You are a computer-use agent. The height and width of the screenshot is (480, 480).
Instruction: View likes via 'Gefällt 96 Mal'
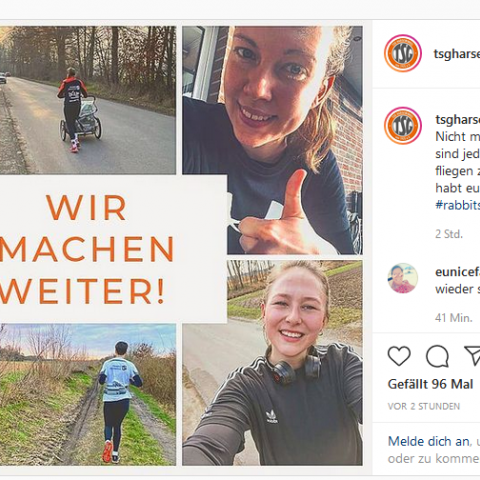click(x=430, y=384)
